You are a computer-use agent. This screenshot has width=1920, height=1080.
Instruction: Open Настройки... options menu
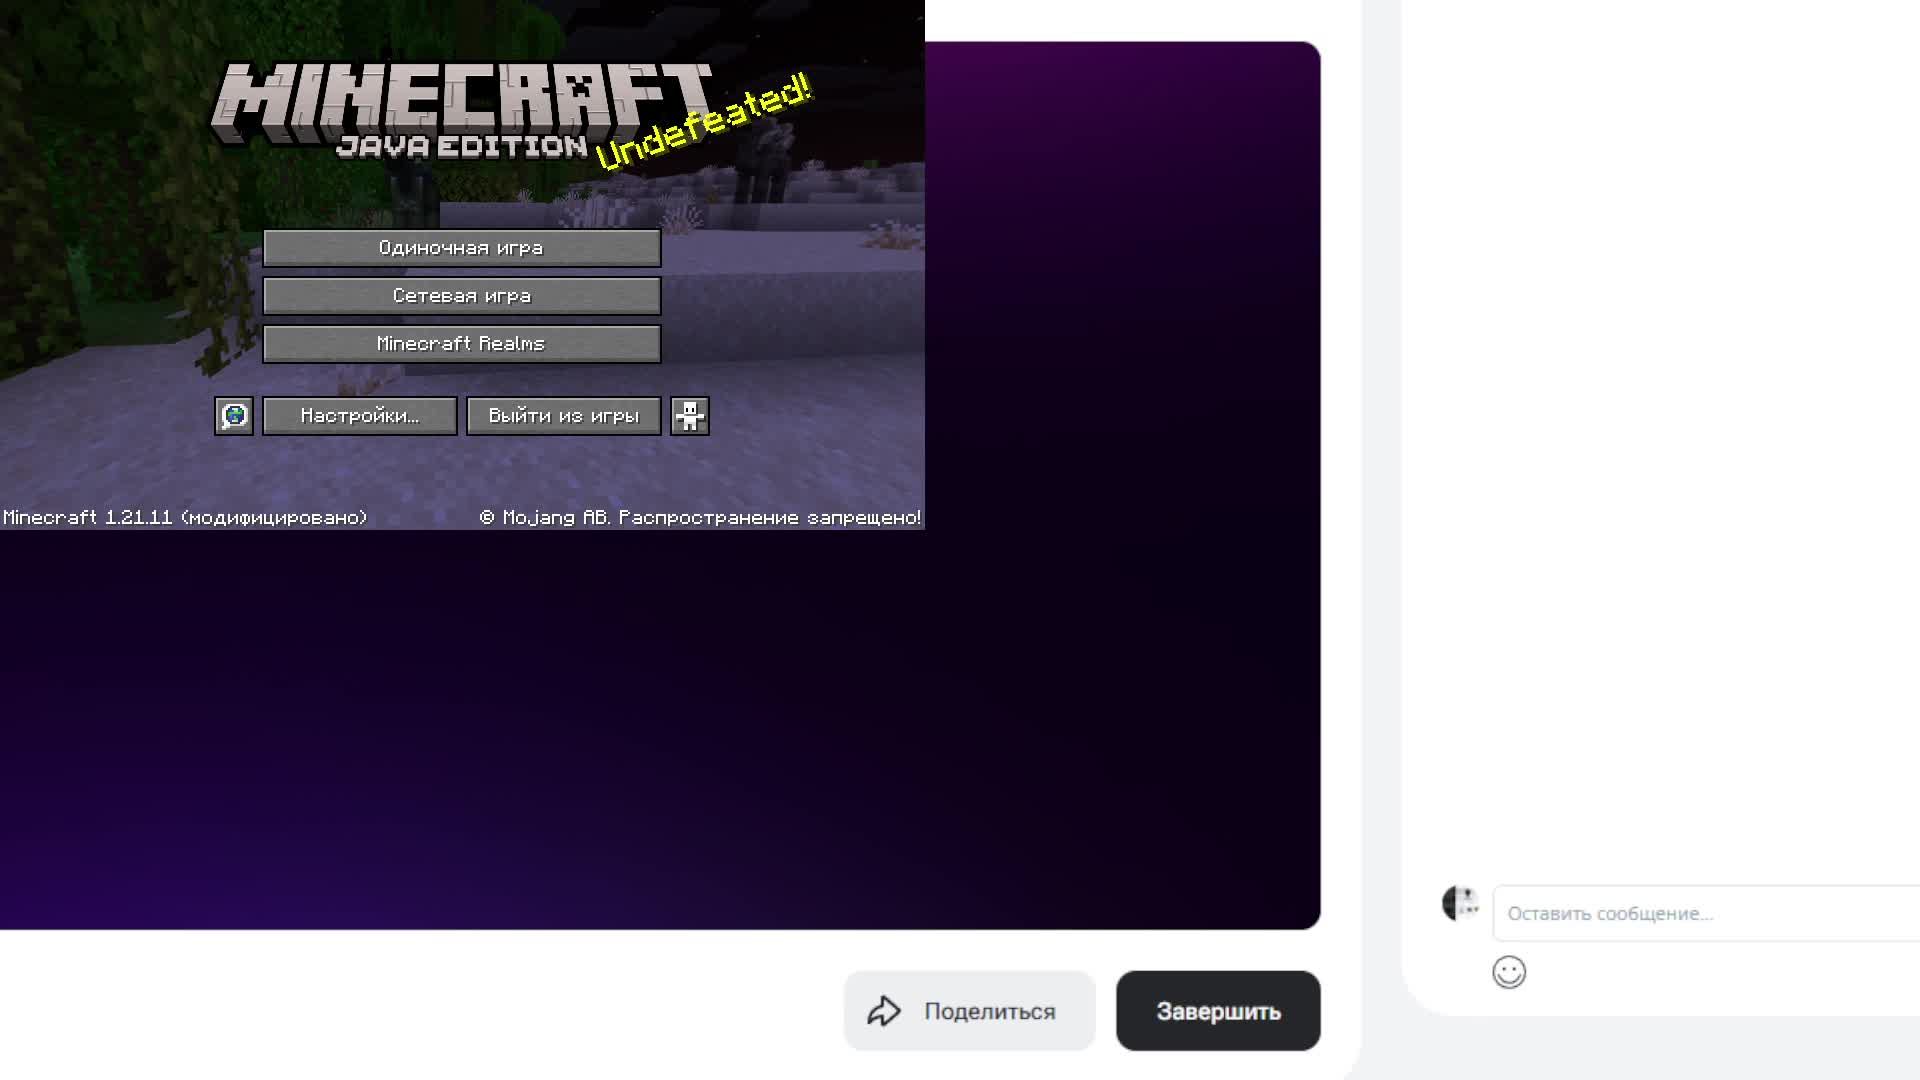coord(359,416)
